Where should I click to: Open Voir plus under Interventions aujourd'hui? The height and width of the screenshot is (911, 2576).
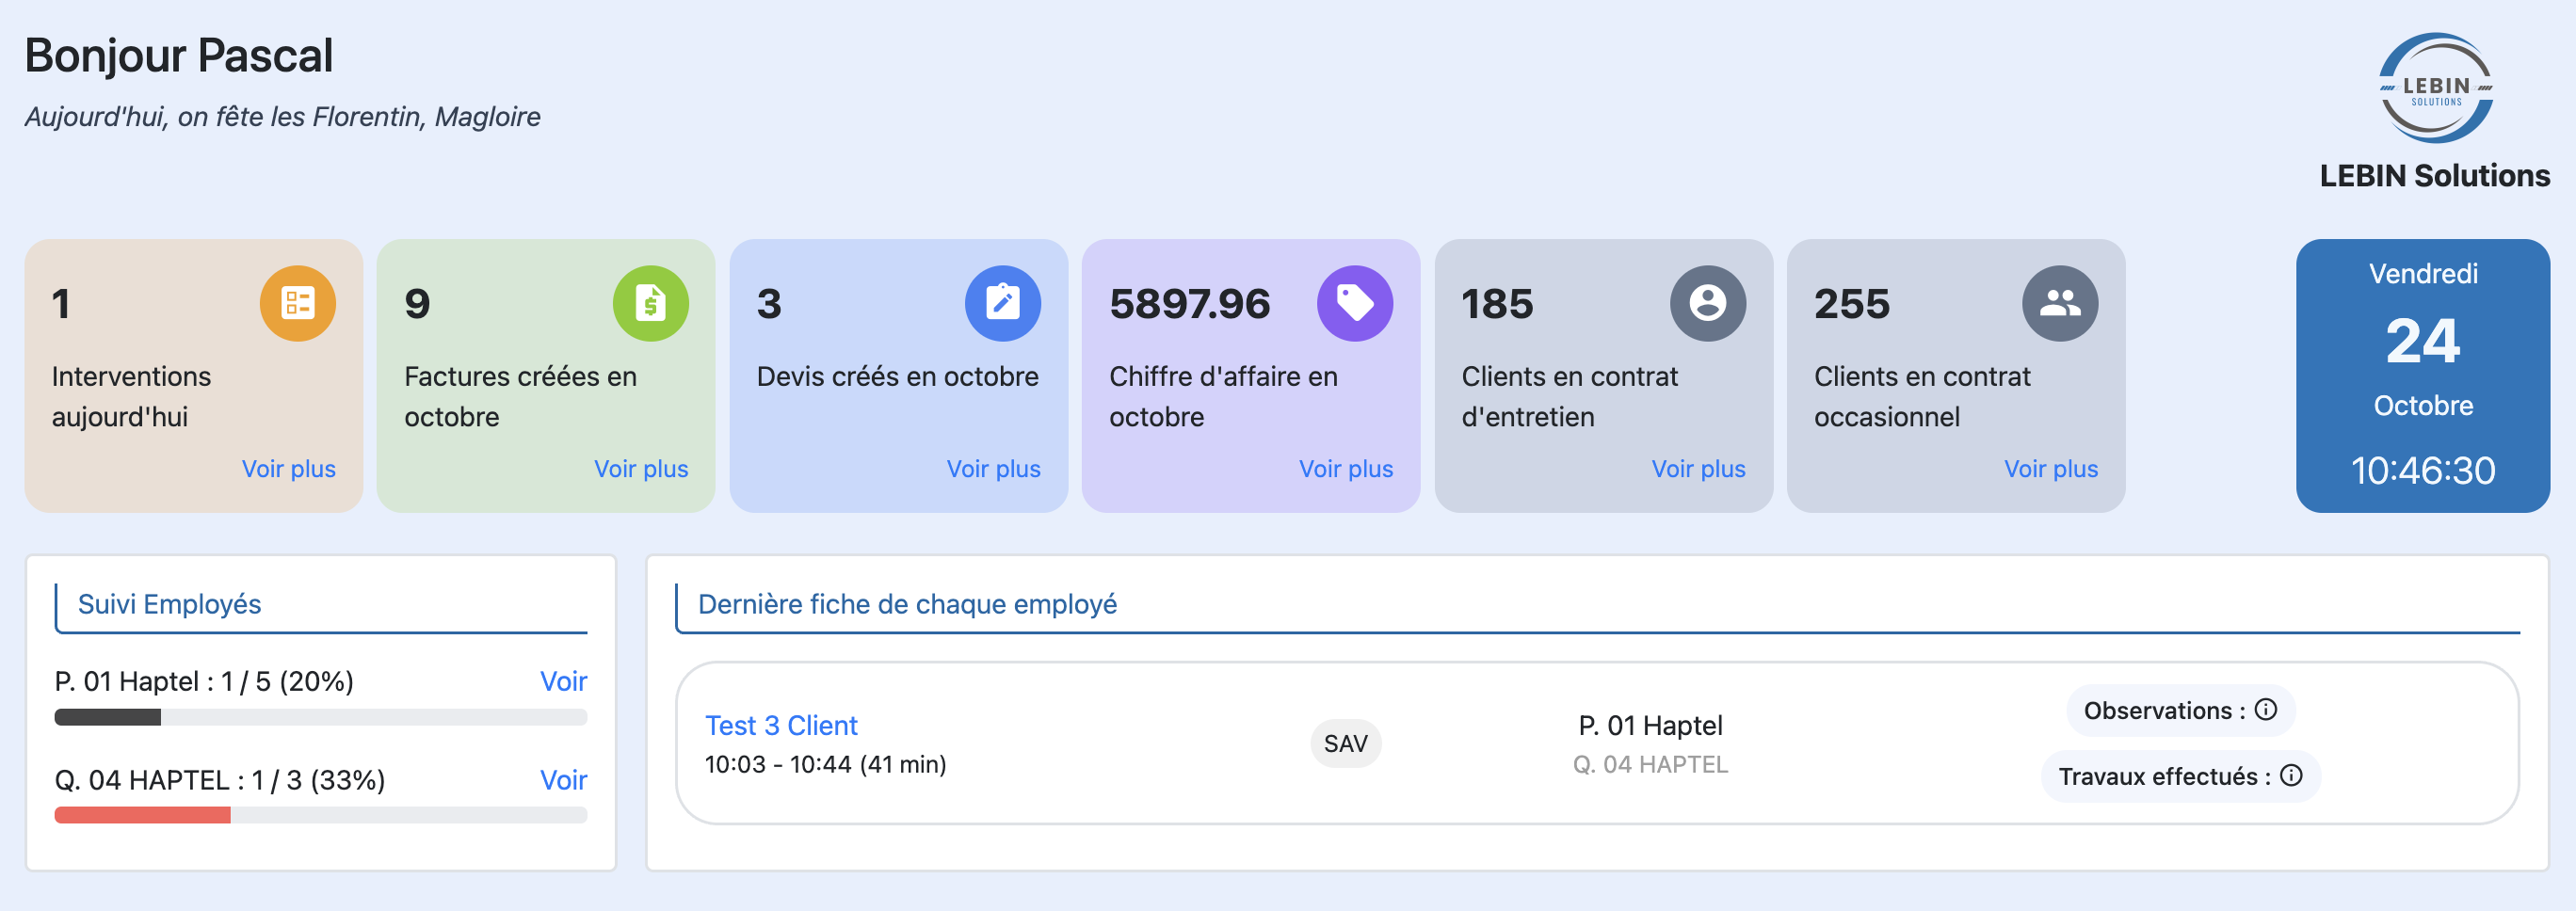pyautogui.click(x=288, y=469)
